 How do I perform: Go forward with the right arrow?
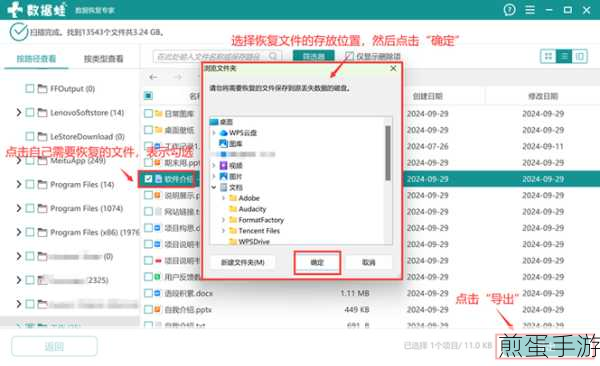(x=178, y=77)
